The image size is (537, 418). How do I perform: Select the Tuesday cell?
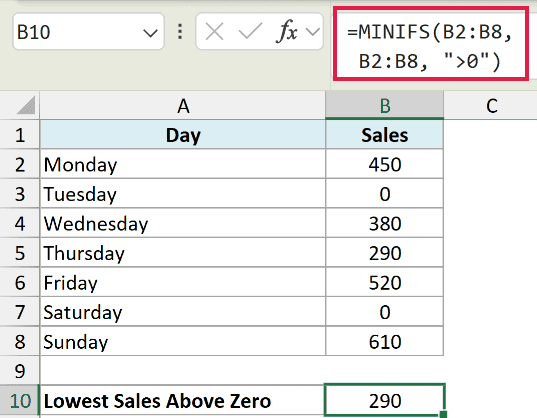pyautogui.click(x=183, y=193)
